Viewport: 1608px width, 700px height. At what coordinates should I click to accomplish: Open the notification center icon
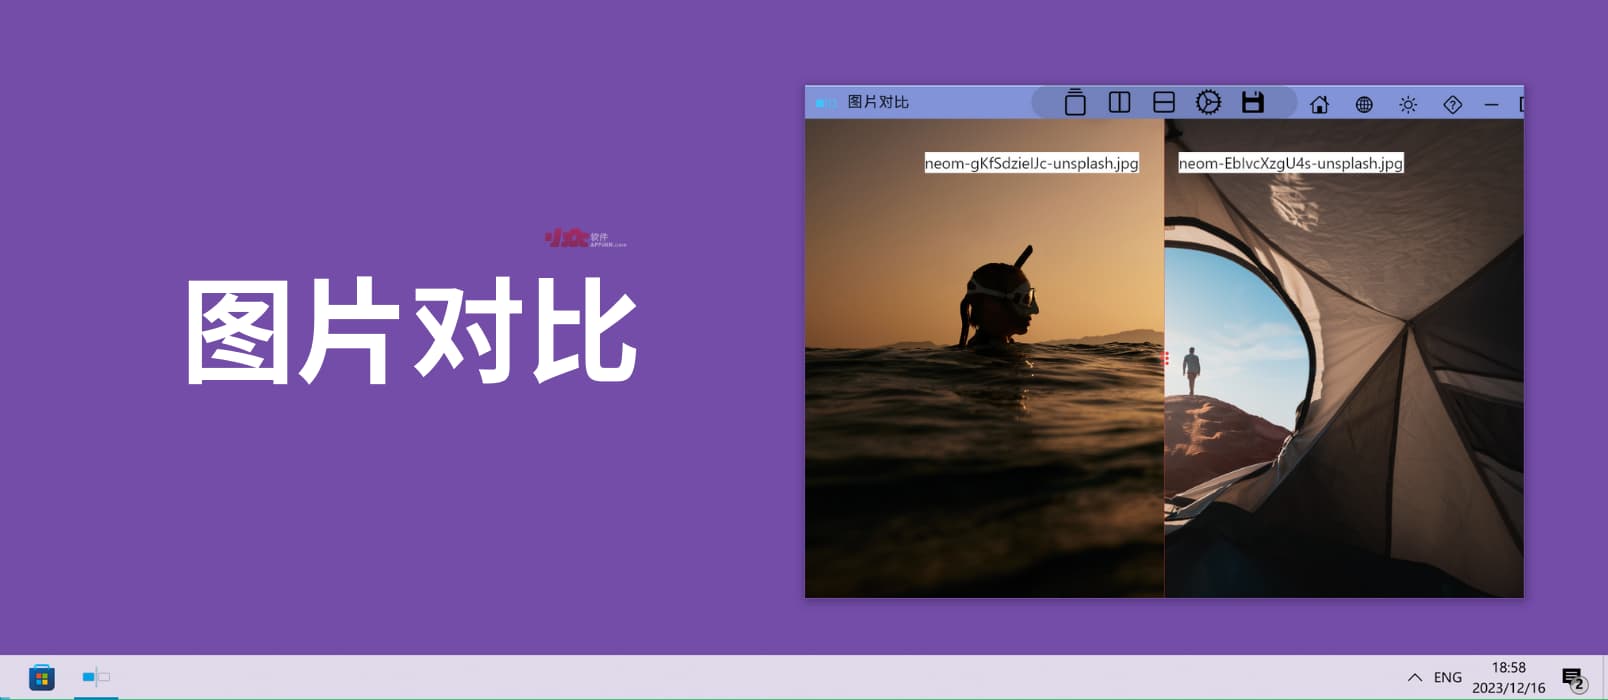(x=1573, y=679)
